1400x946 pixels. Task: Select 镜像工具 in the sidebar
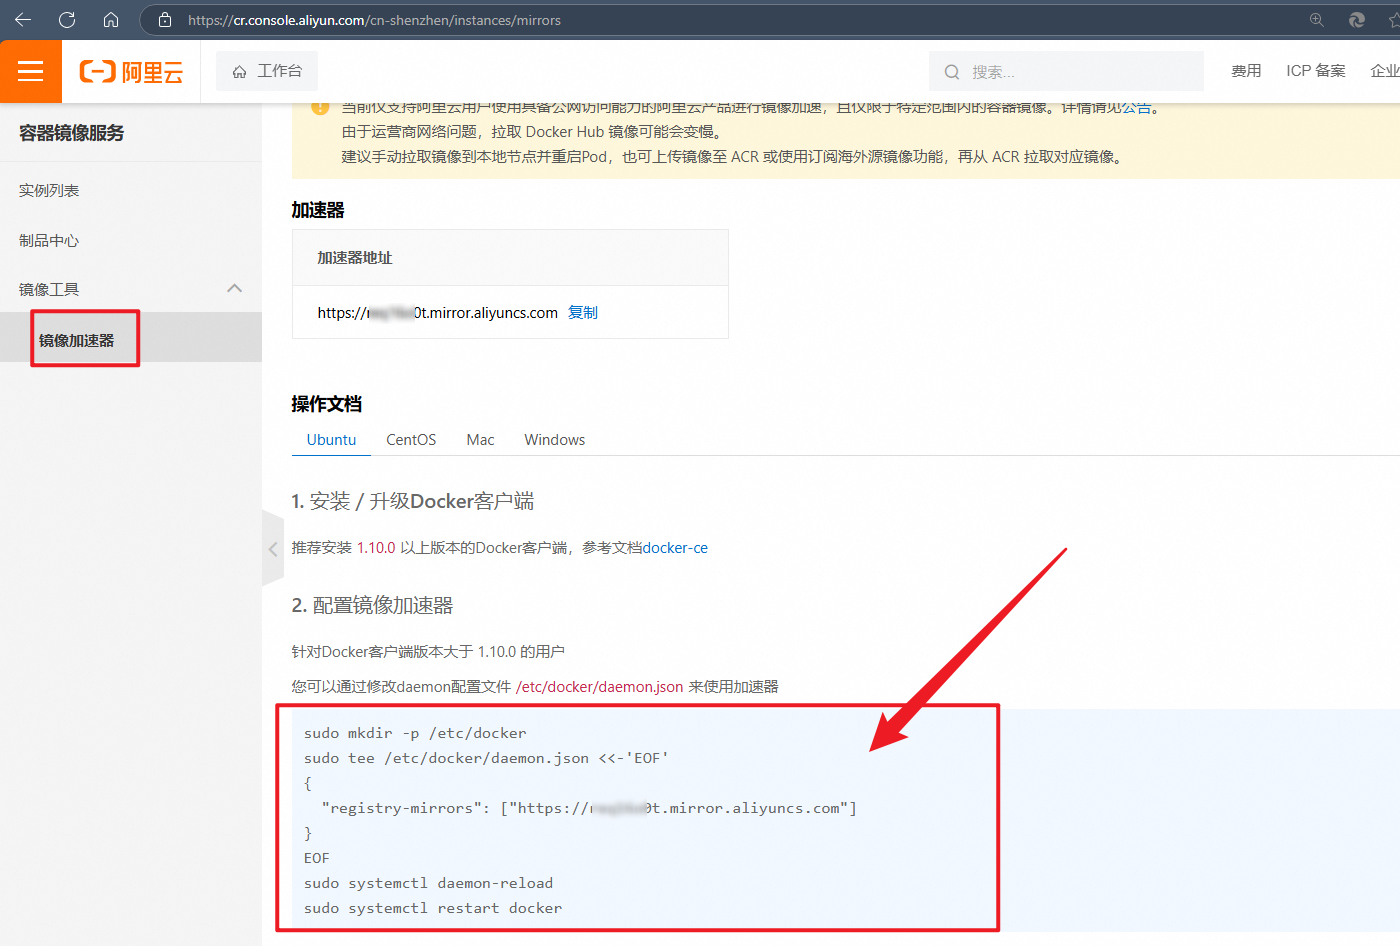coord(49,290)
